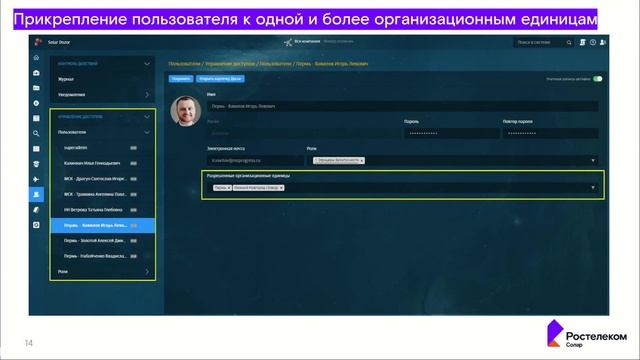640x360 pixels.
Task: Click badge icon on Калинин Илья row
Action: tap(133, 163)
